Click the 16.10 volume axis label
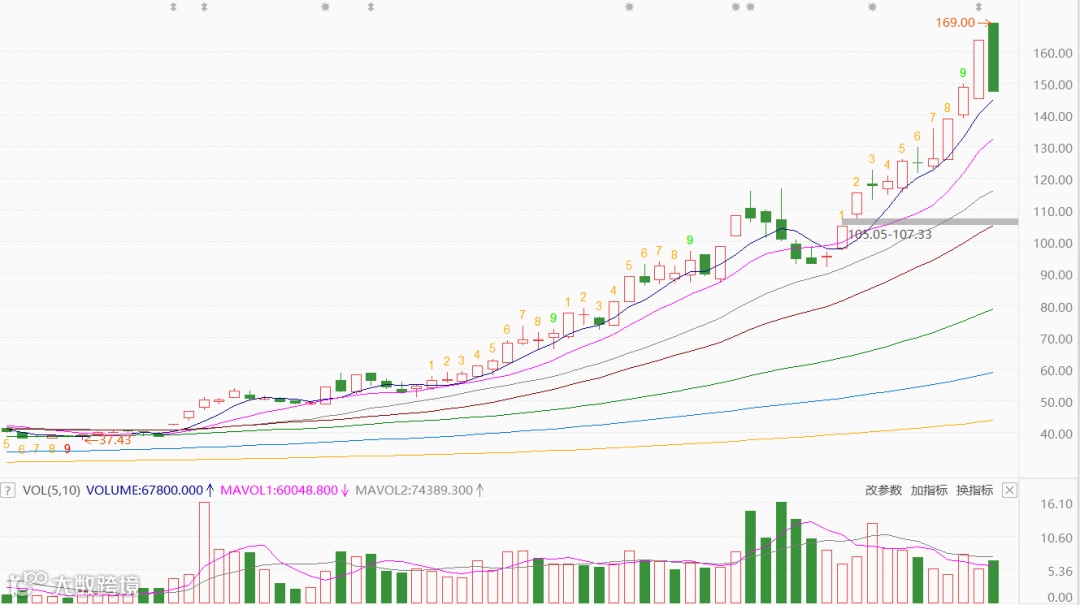Screen dimensions: 1080x605 (1057, 504)
